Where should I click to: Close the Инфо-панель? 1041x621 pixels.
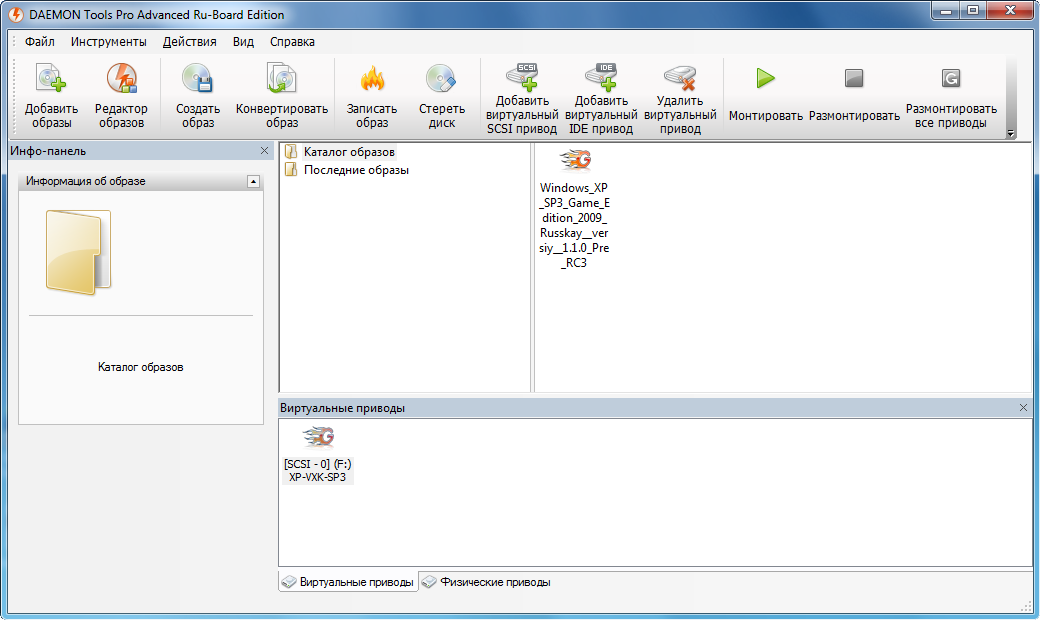click(x=264, y=151)
